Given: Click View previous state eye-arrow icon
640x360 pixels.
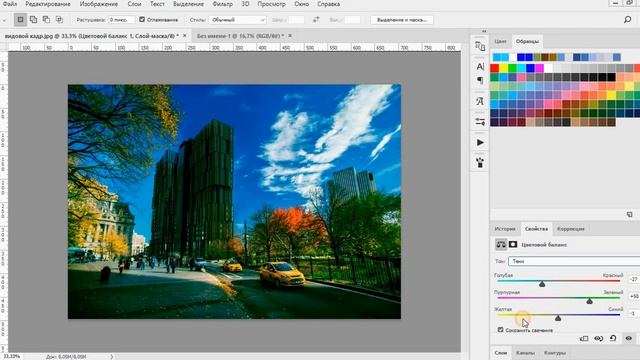Looking at the screenshot, I should (x=599, y=338).
